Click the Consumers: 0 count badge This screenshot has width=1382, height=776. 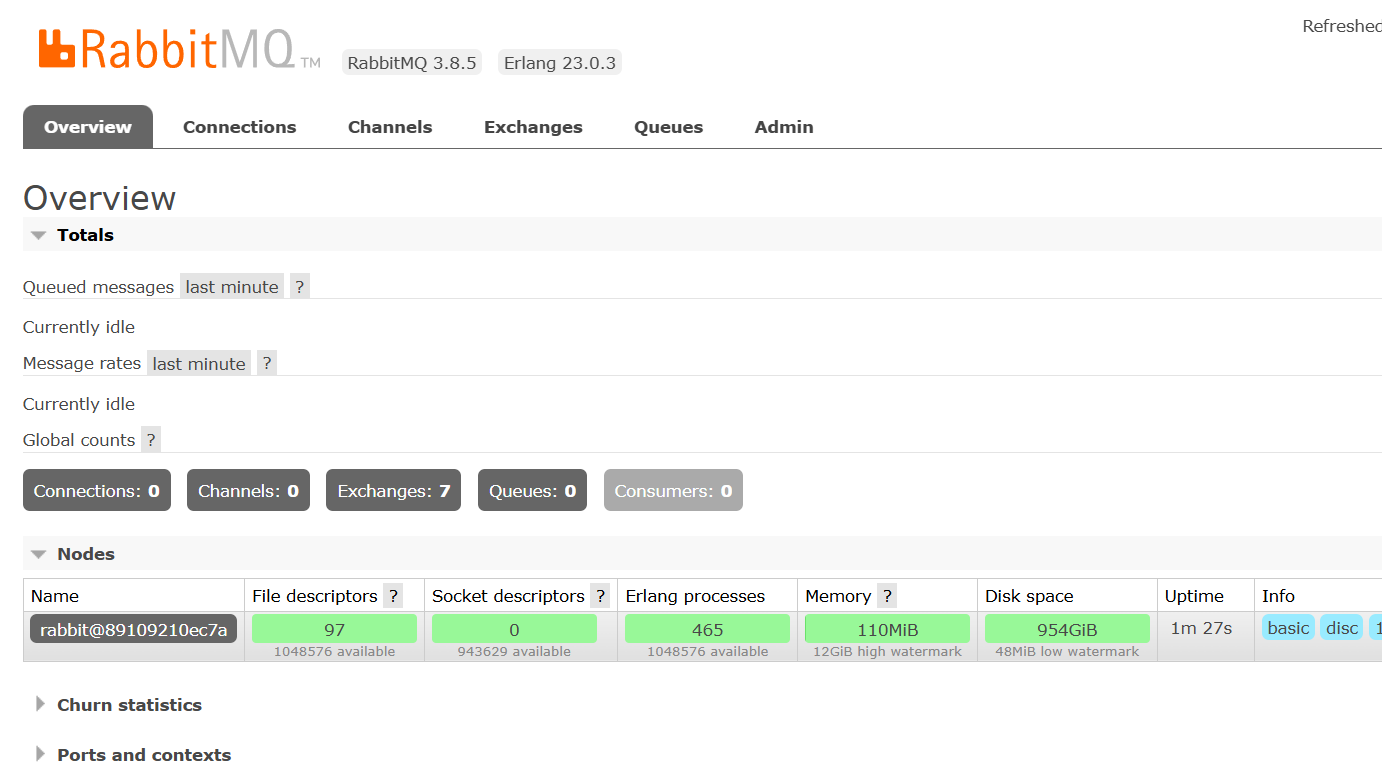pos(673,491)
